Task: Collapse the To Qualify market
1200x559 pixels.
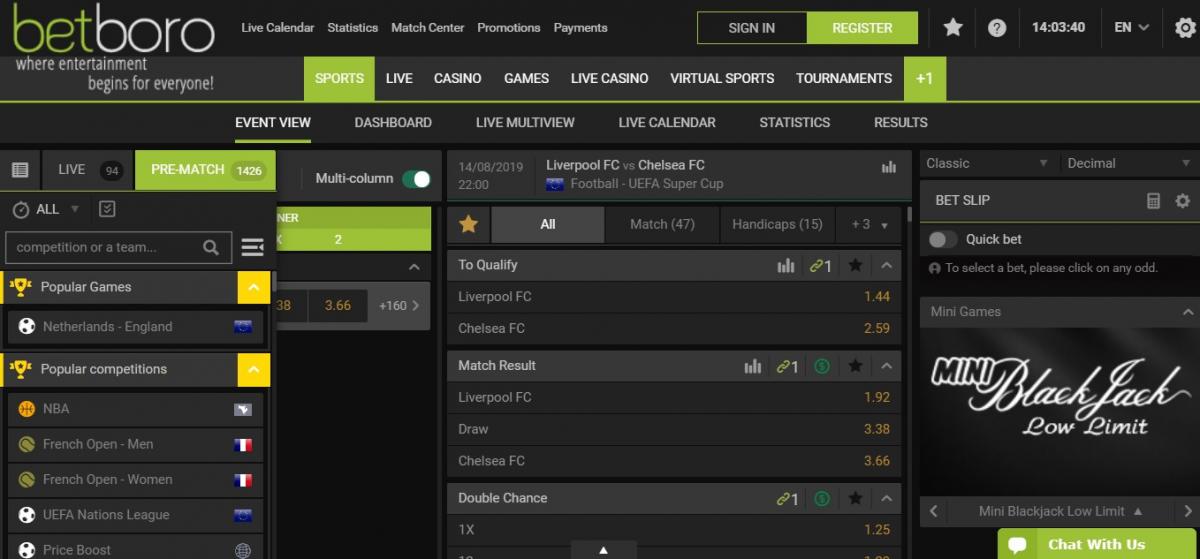Action: [886, 265]
